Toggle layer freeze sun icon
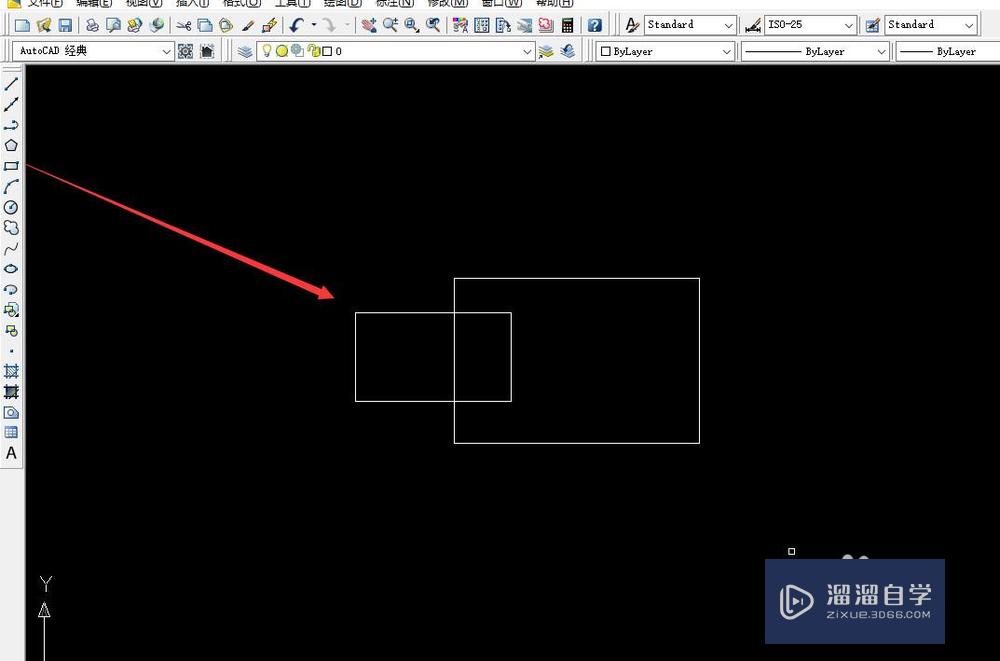The image size is (1000, 661). coord(283,51)
